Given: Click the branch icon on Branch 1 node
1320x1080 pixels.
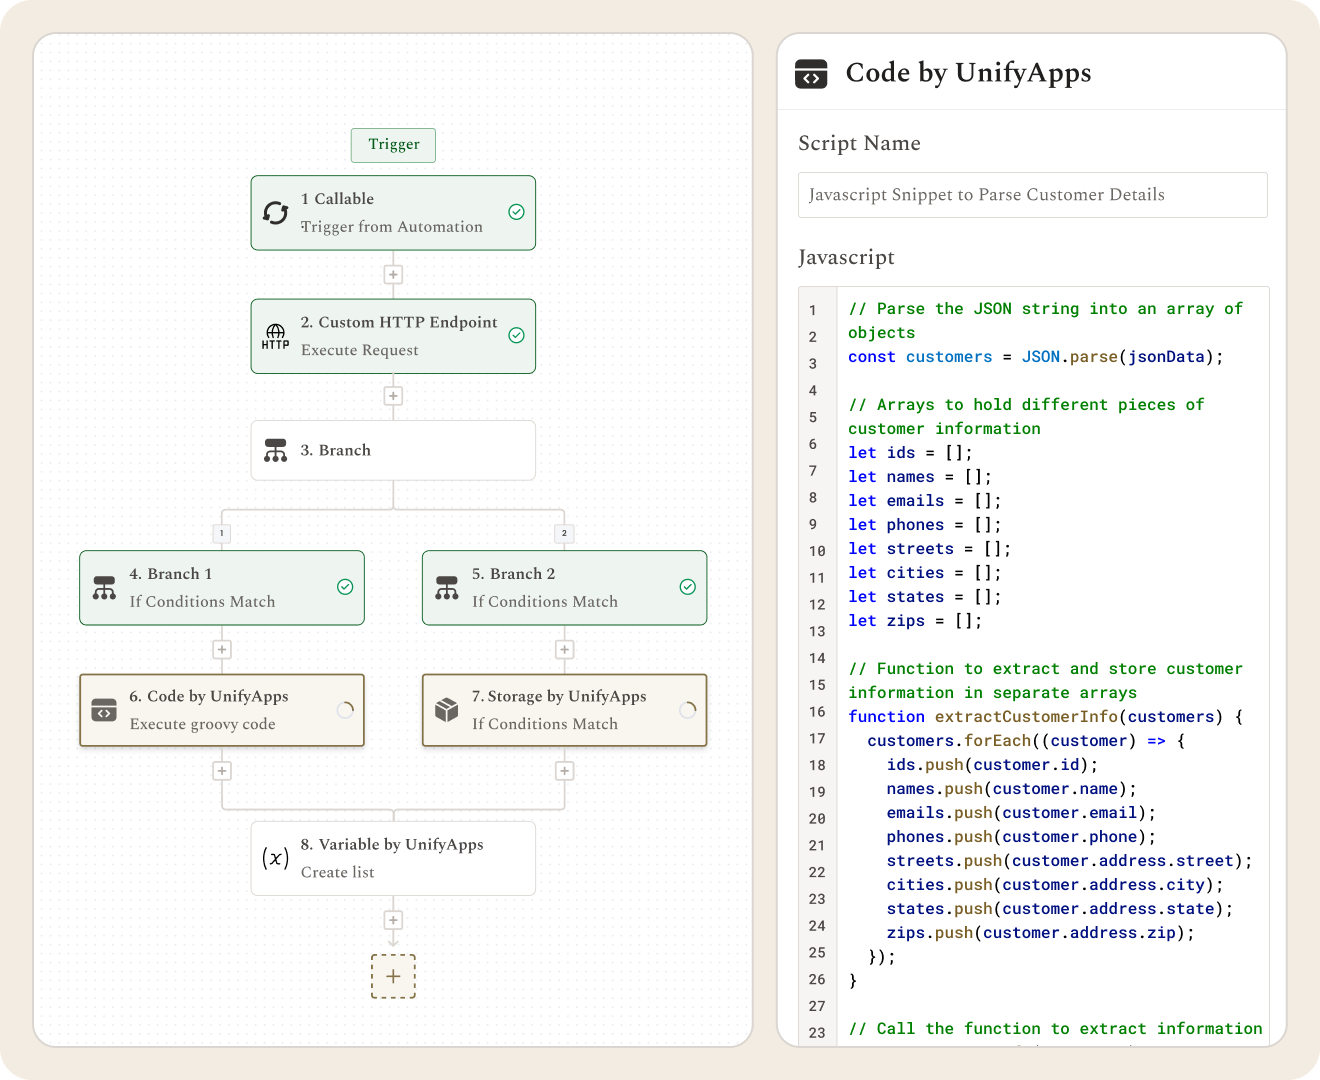Looking at the screenshot, I should (104, 588).
